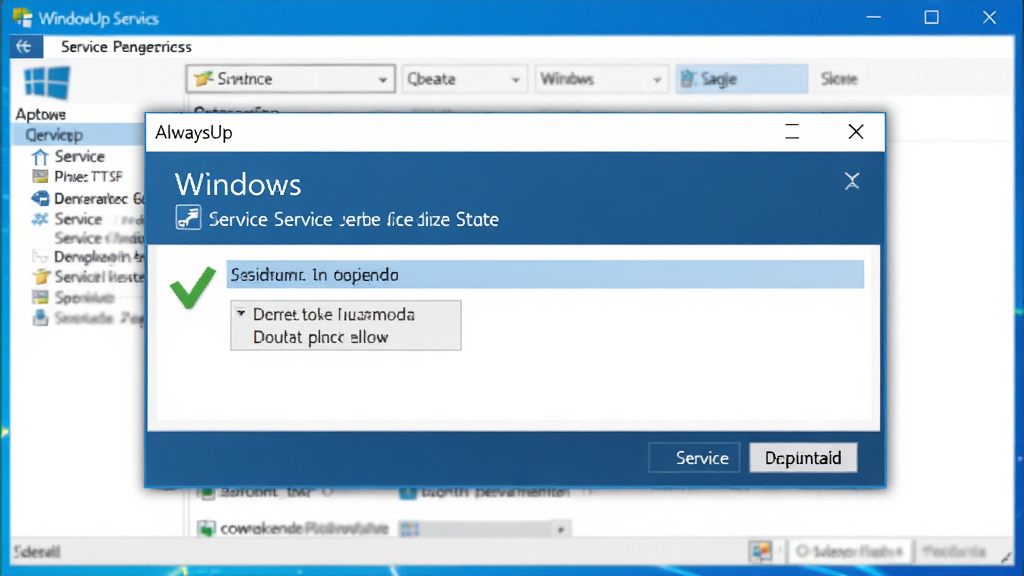Close the inner Windows banner with X
1024x576 pixels.
pyautogui.click(x=852, y=181)
